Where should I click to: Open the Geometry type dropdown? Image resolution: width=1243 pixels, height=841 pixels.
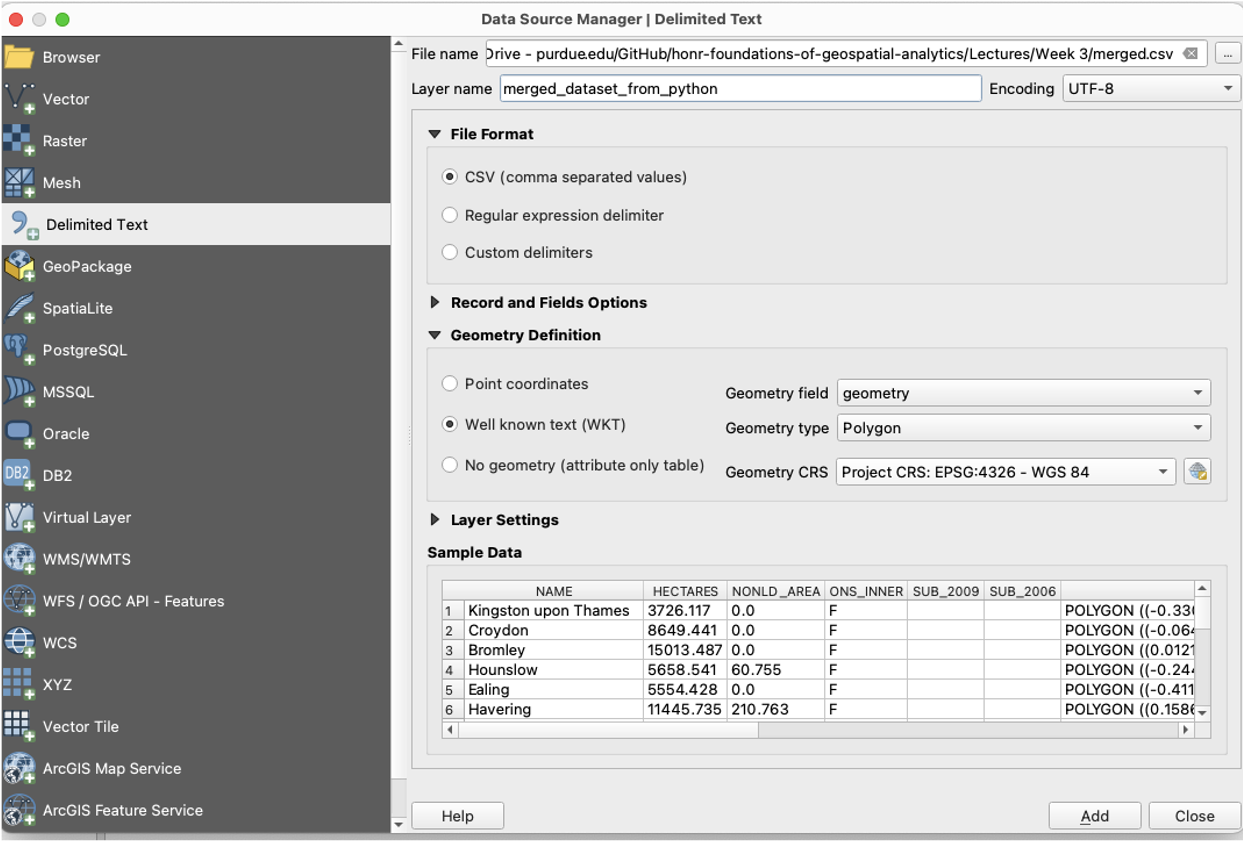click(x=1023, y=428)
